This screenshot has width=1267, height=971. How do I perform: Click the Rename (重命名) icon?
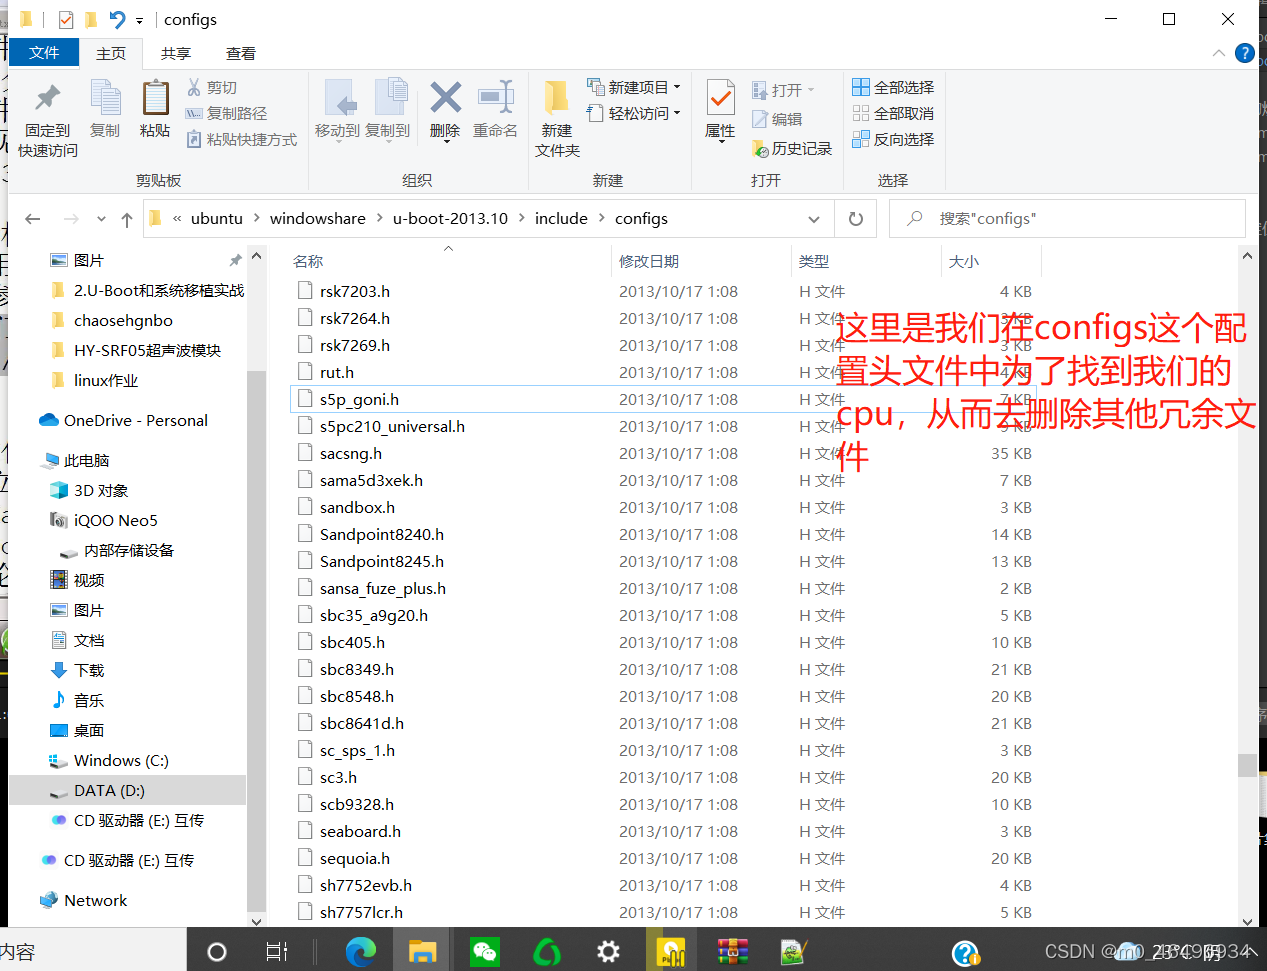tap(495, 98)
